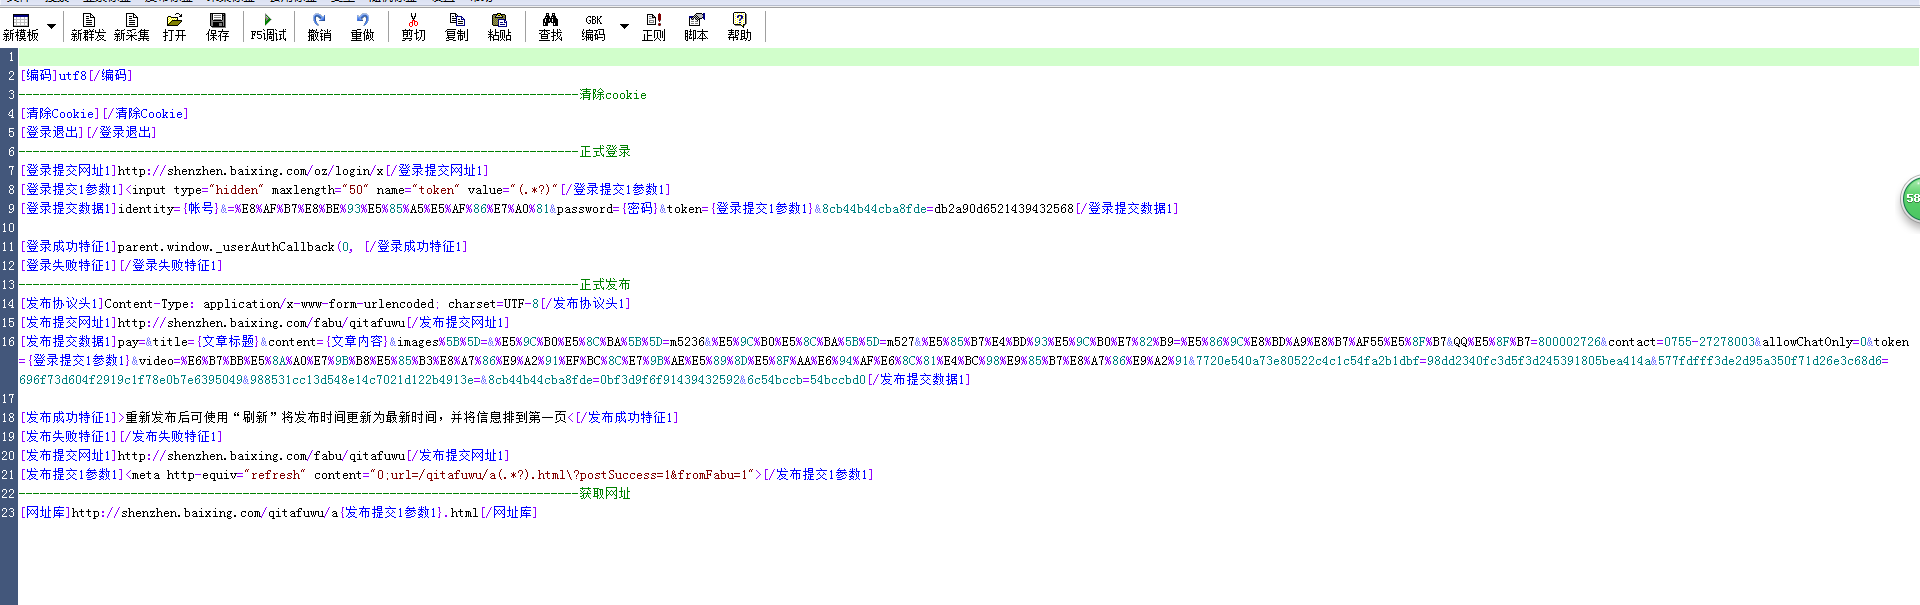Click the GBK 编码 encoding button

tap(593, 26)
